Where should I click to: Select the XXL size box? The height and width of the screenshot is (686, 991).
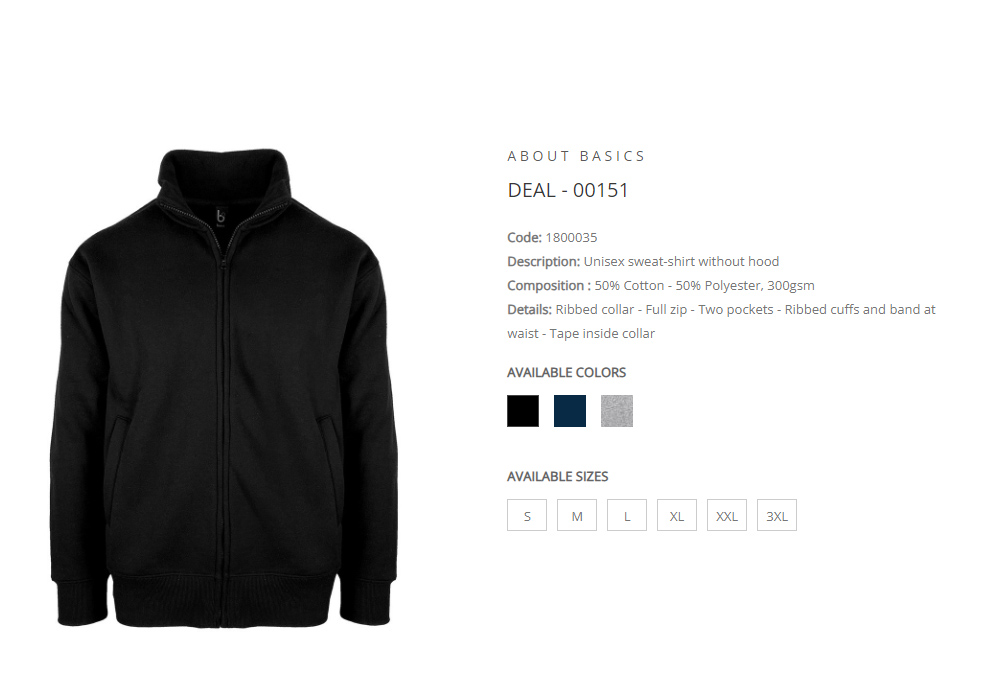726,515
